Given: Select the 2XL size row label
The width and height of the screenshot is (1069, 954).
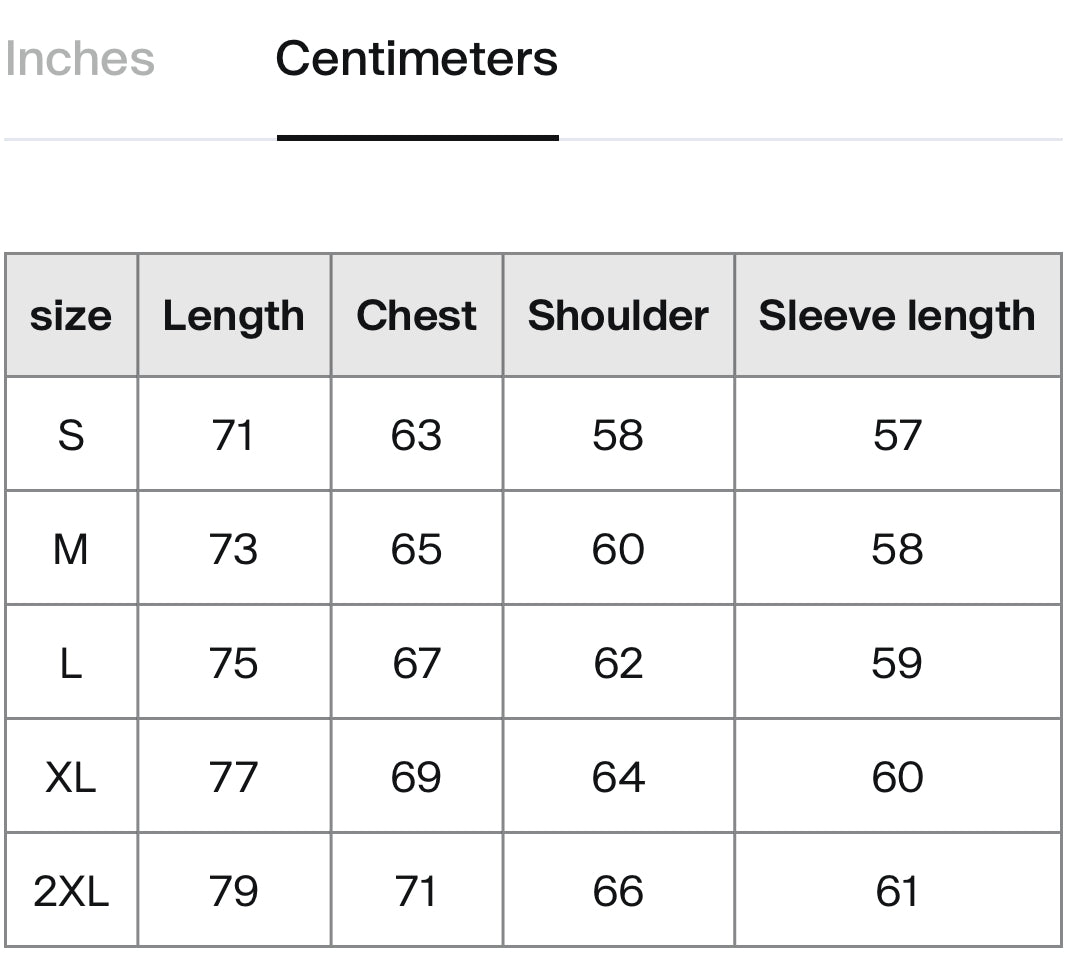Looking at the screenshot, I should click(x=71, y=891).
